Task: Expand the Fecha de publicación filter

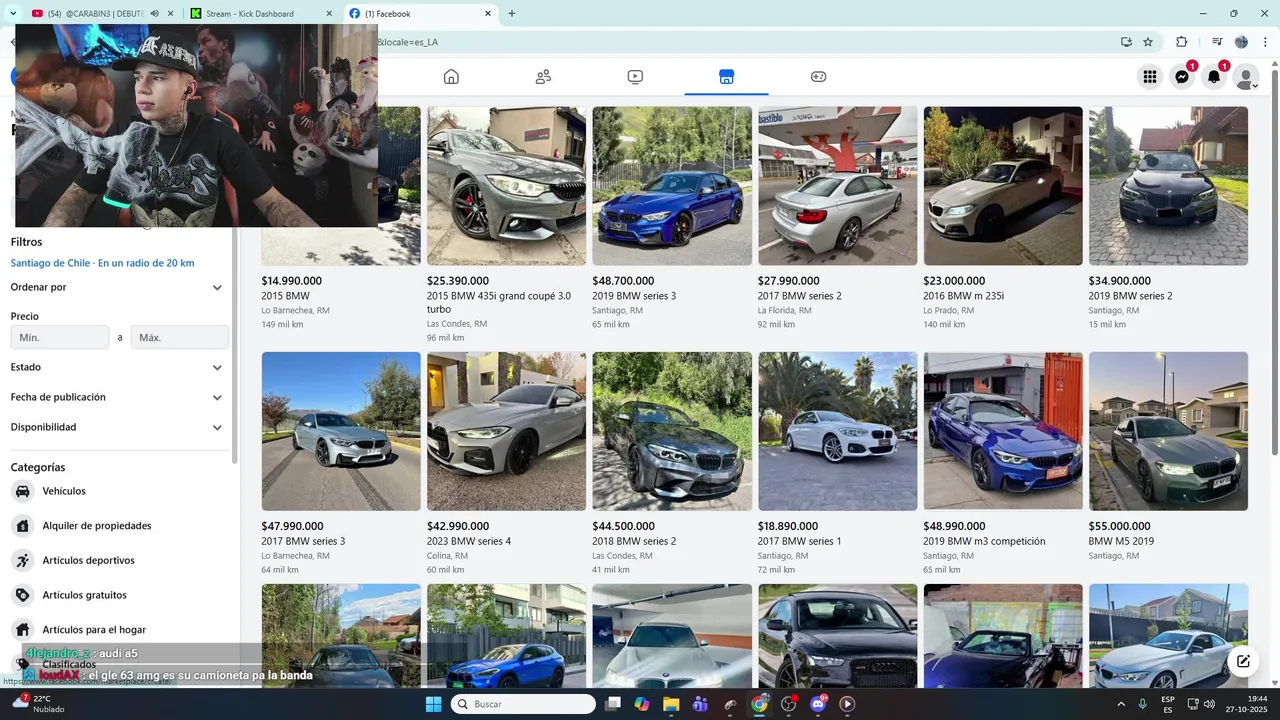Action: 217,398
